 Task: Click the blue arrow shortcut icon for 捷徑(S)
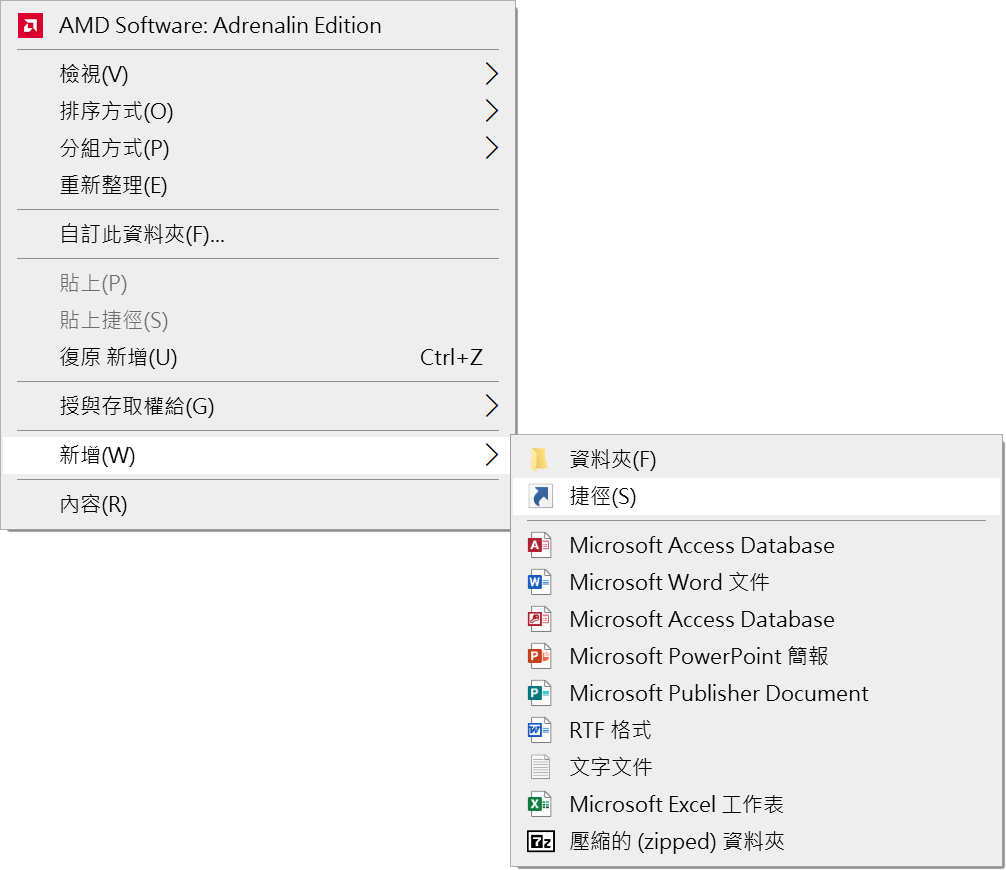[540, 497]
